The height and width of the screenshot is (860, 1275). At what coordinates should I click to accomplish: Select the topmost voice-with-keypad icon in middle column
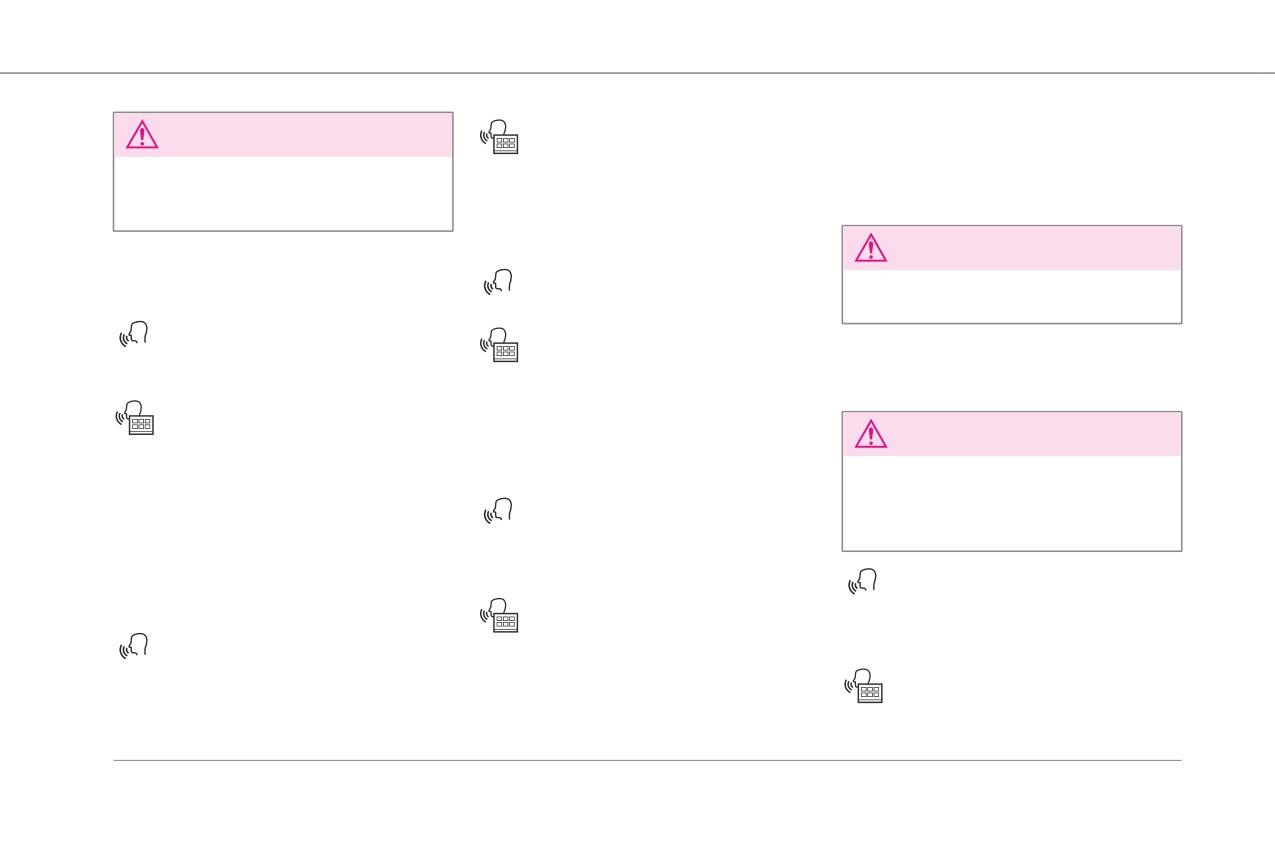(x=499, y=137)
